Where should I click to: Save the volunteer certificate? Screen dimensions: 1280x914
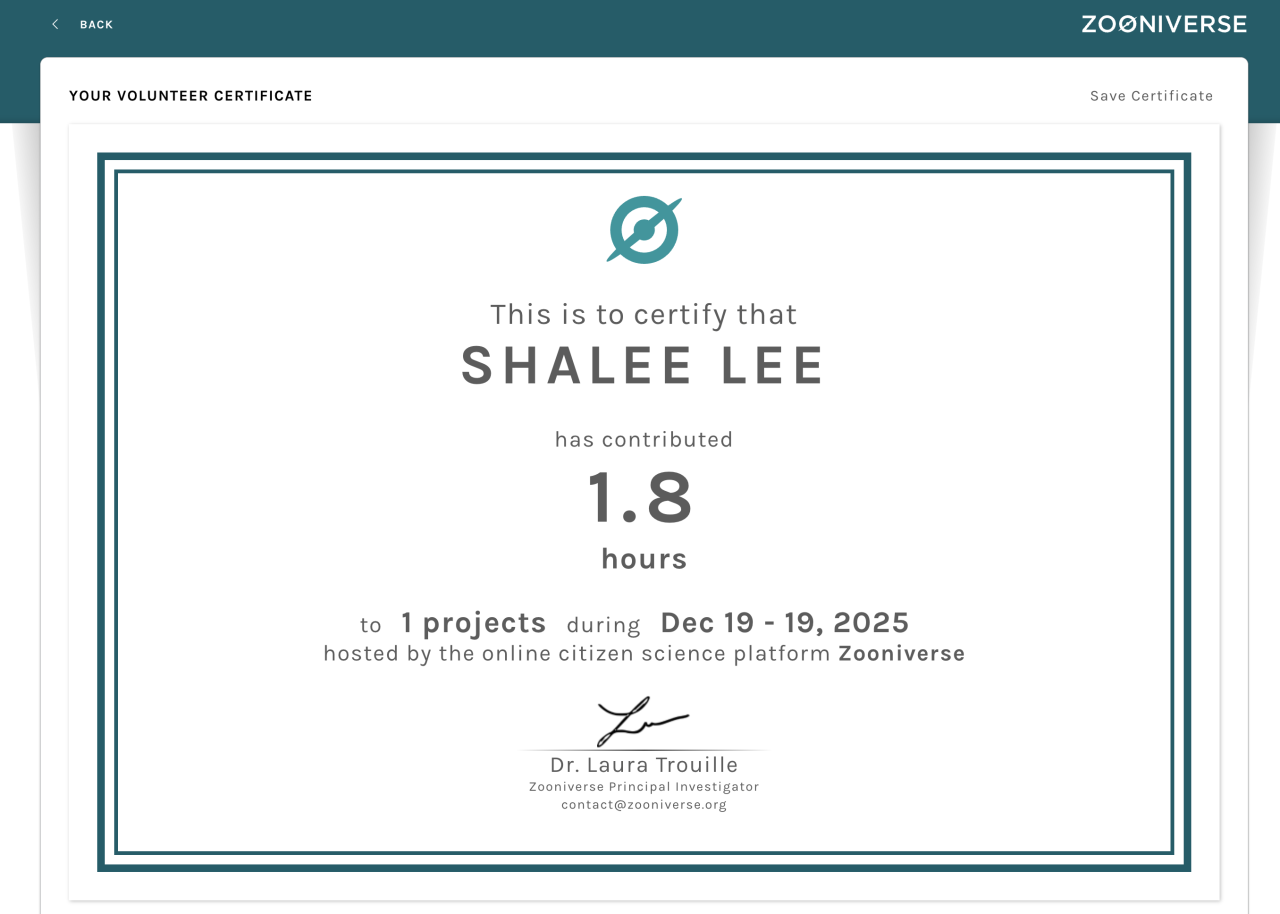tap(1151, 96)
